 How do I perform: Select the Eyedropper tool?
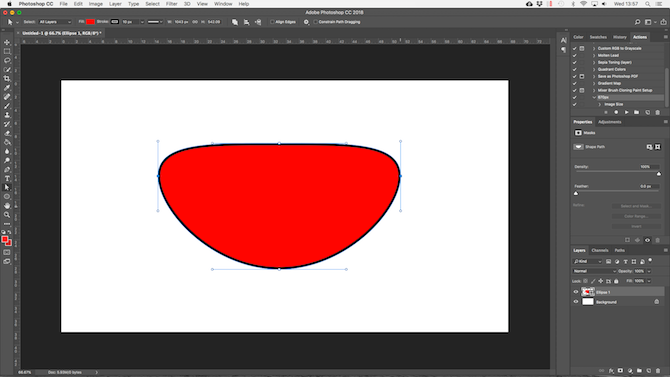pyautogui.click(x=7, y=88)
